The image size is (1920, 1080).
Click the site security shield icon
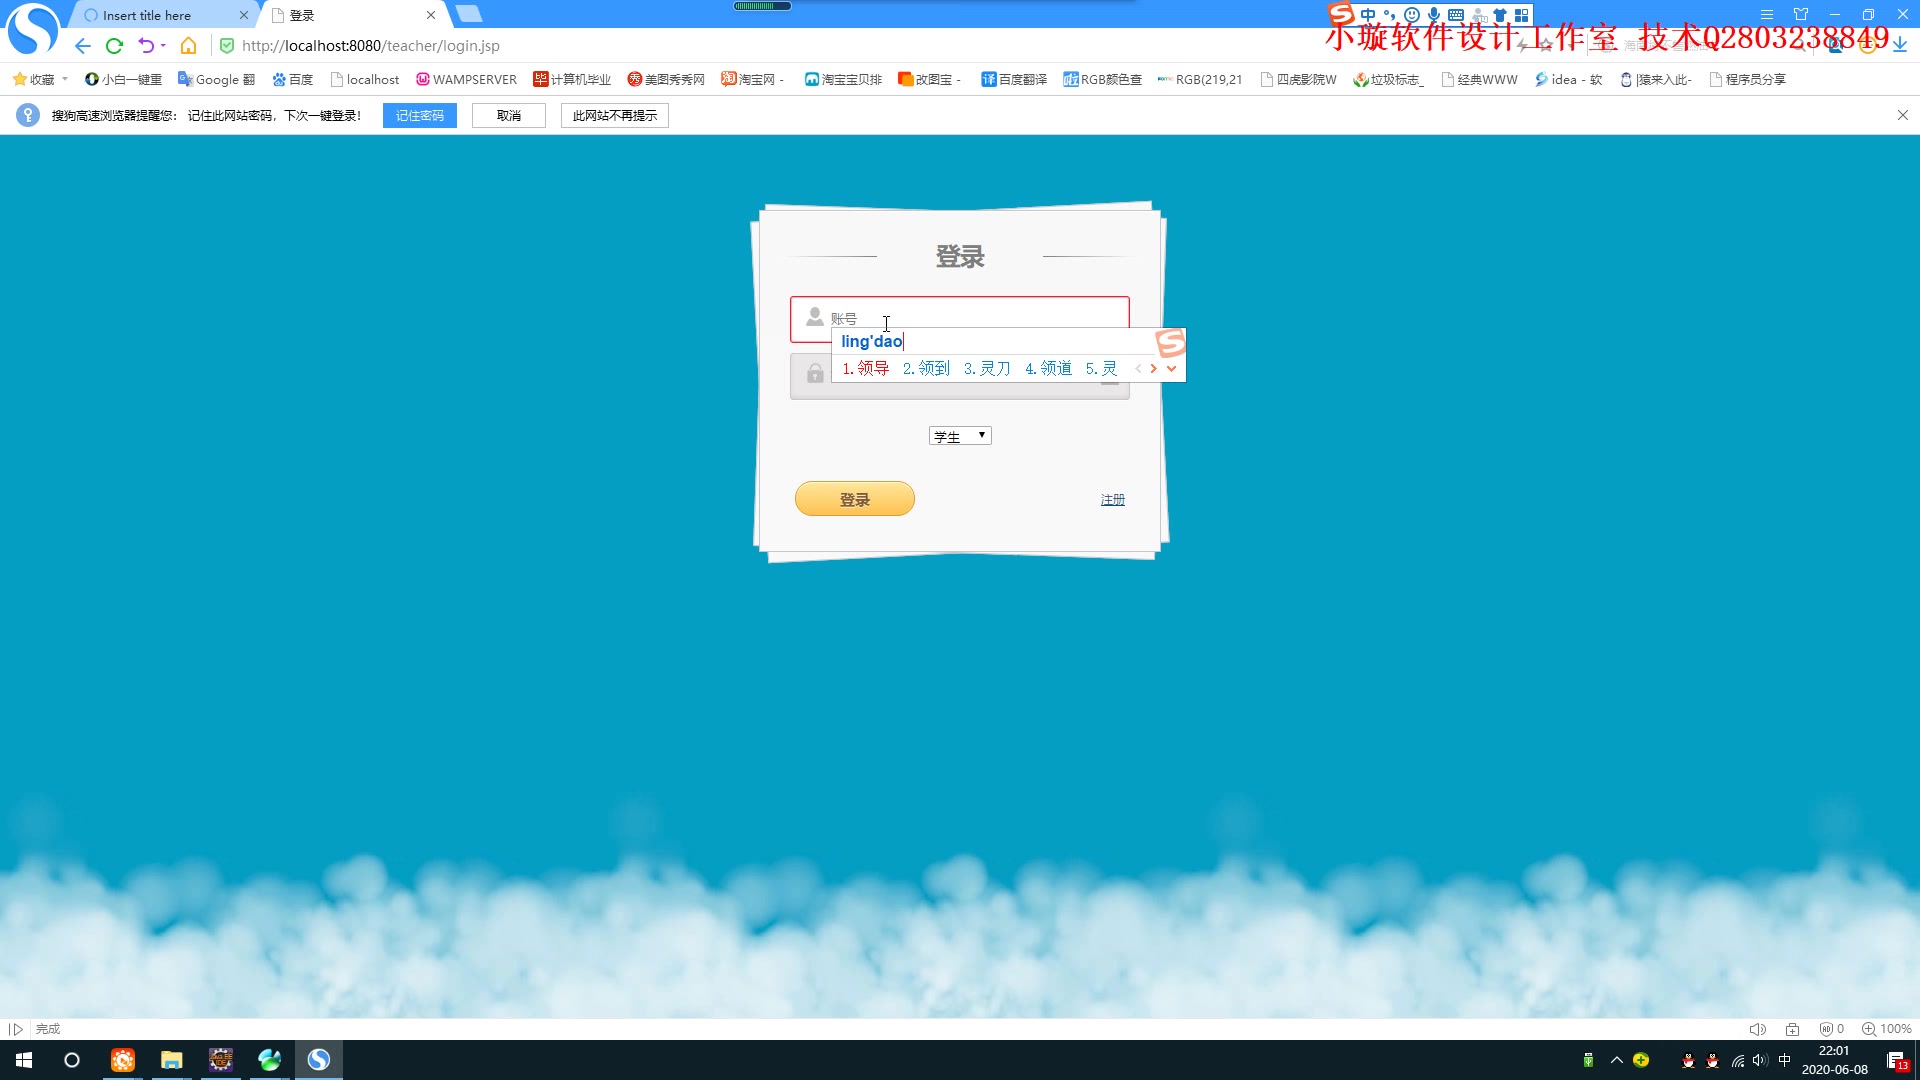click(227, 46)
